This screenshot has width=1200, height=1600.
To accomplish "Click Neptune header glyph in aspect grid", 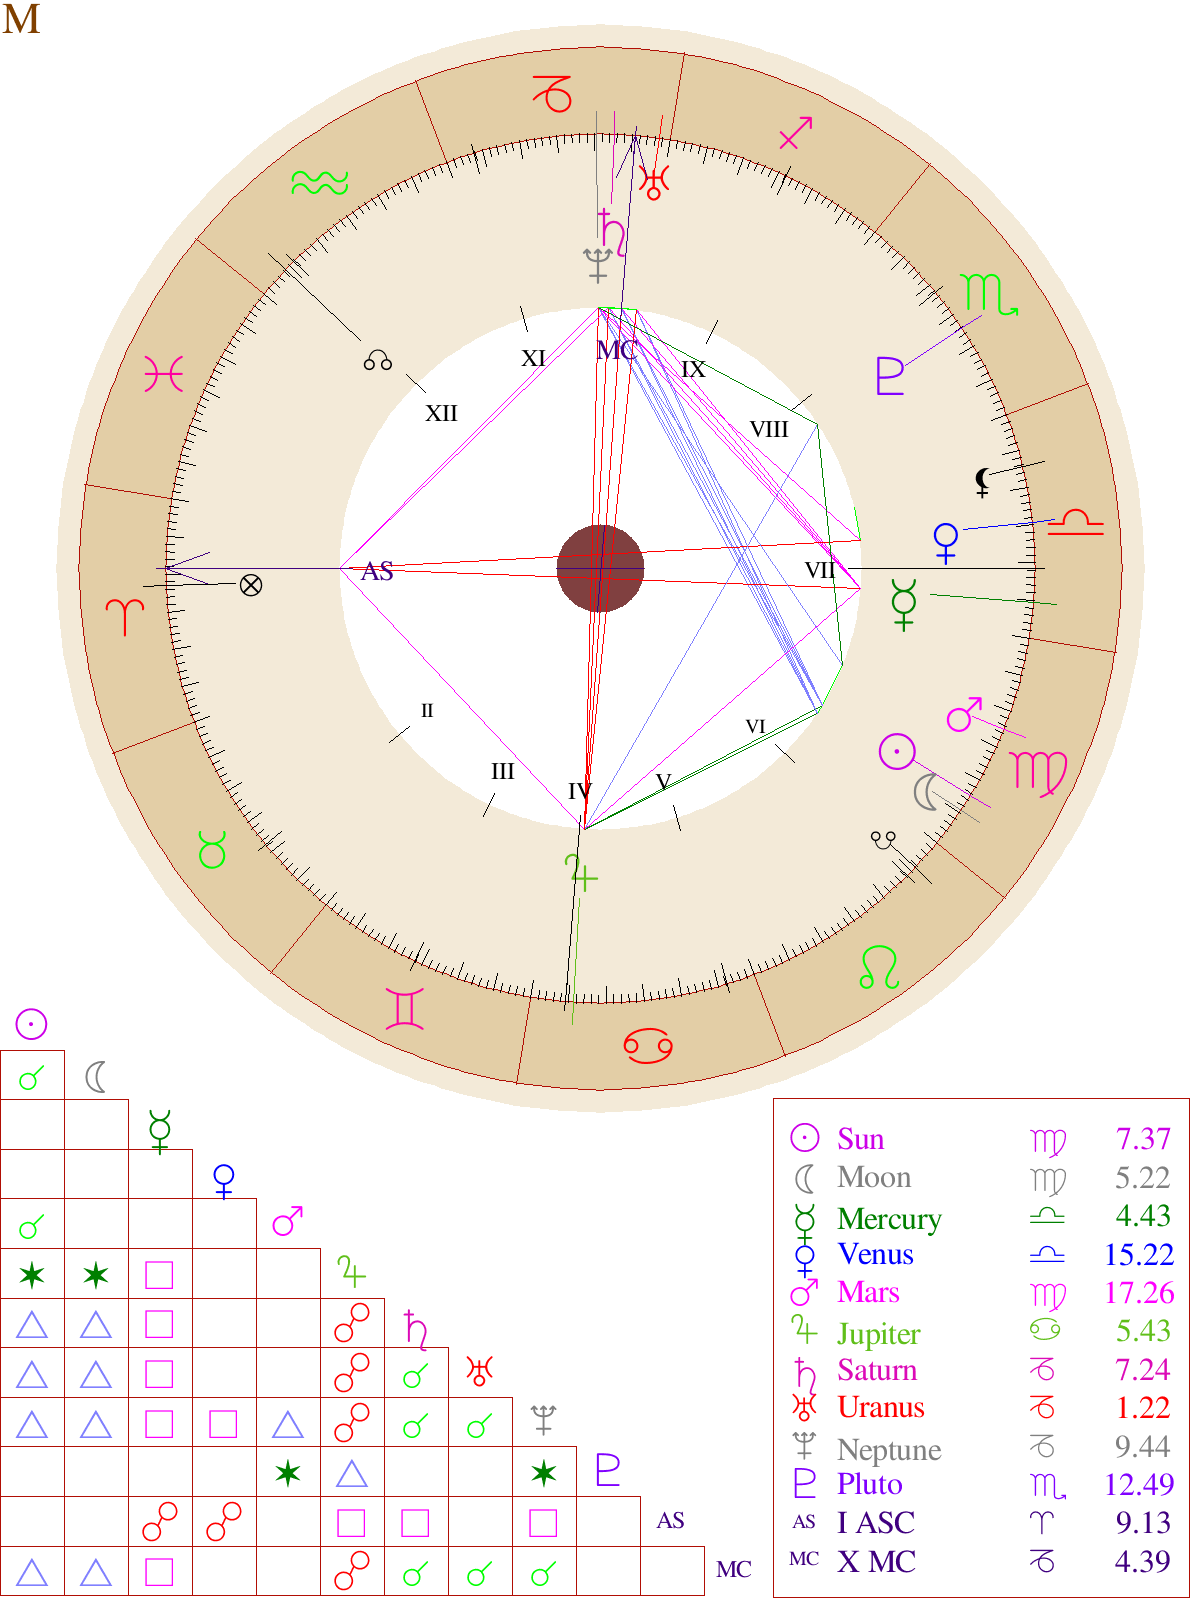I will coord(543,1420).
